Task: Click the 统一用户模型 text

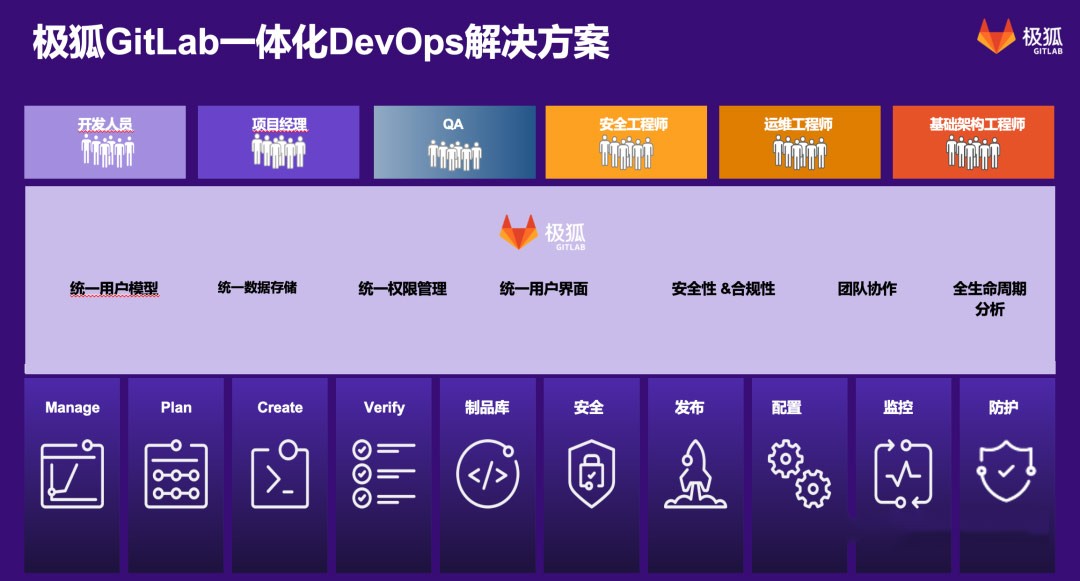Action: [114, 288]
